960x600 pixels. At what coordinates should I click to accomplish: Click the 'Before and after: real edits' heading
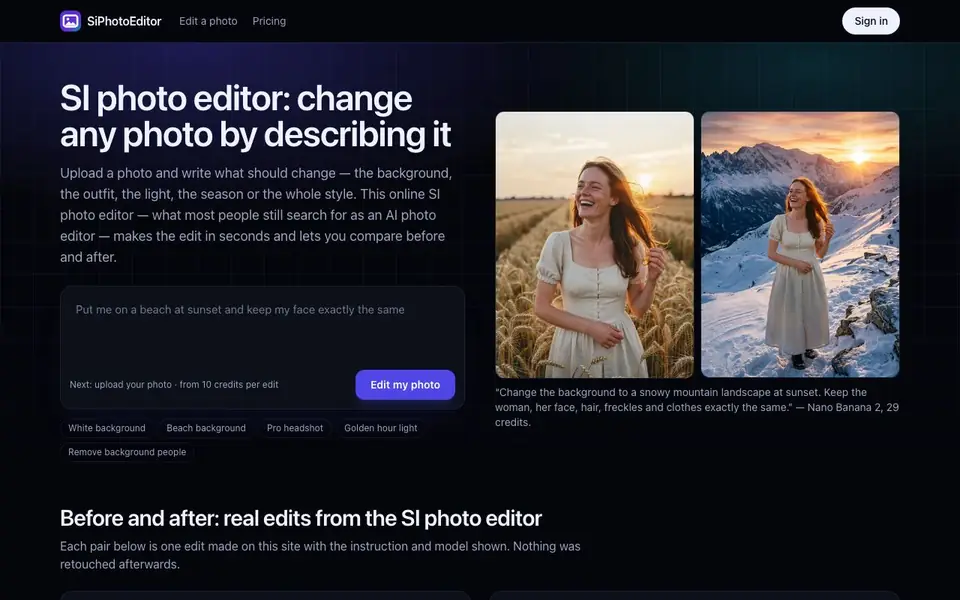[301, 518]
